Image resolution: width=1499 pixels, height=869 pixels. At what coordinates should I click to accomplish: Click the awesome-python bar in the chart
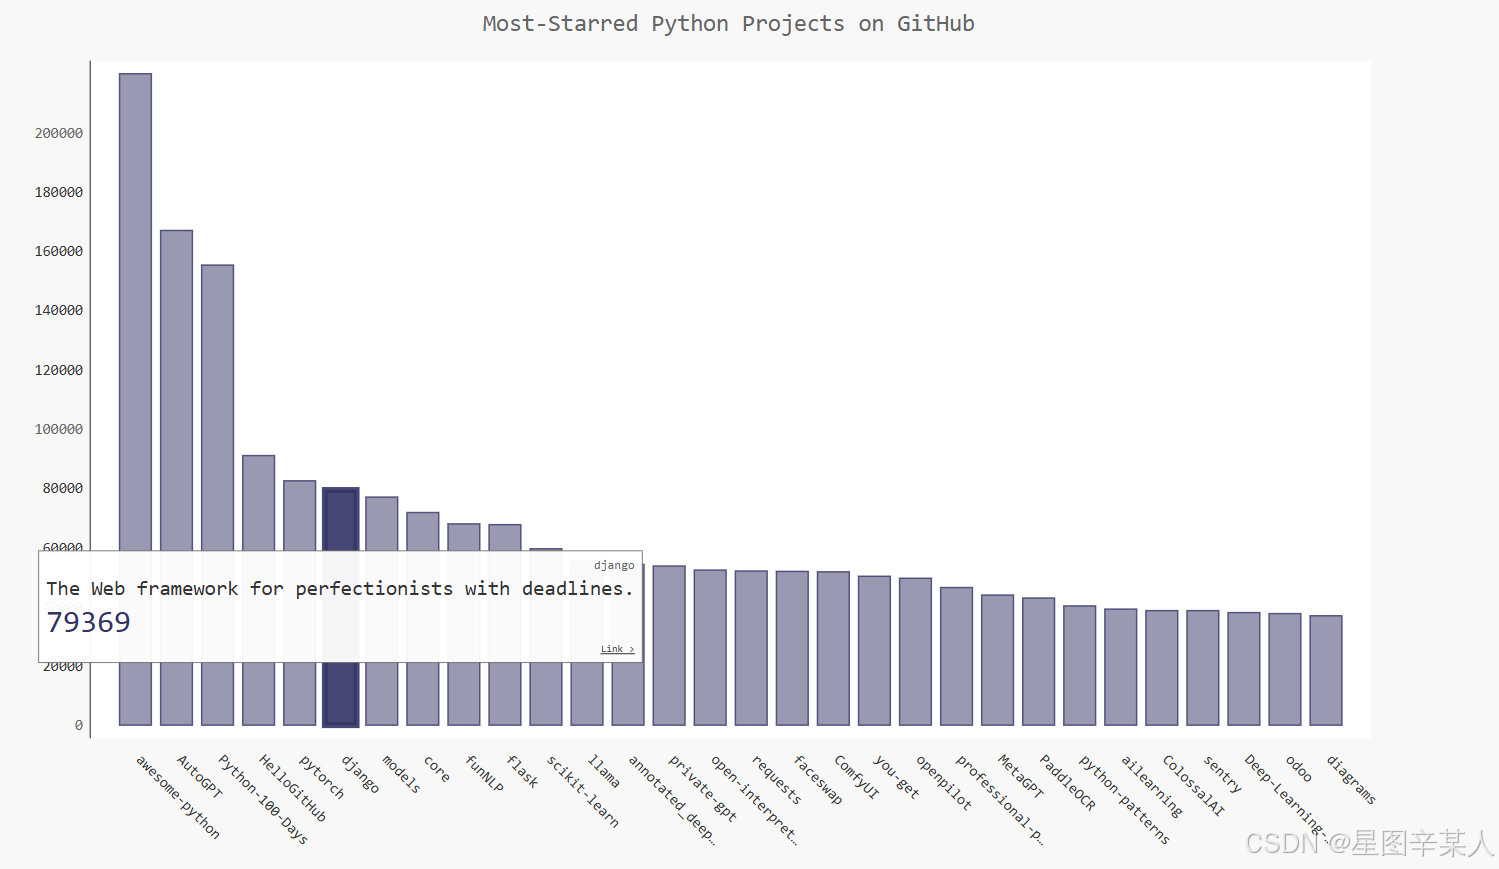tap(135, 399)
